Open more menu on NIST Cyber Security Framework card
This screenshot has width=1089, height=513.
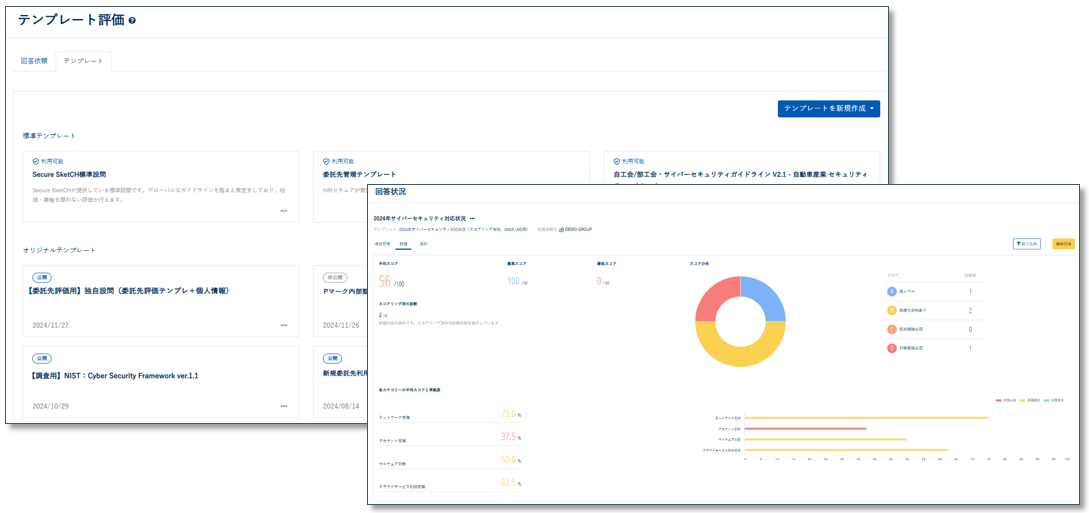point(283,406)
